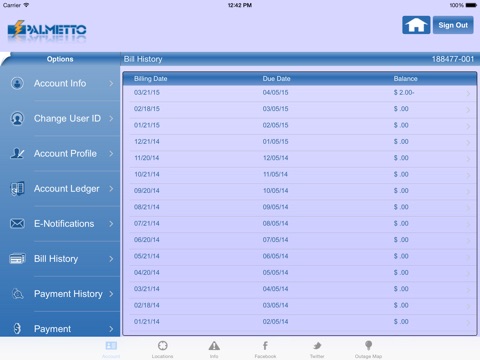
Task: Click the Palmetto logo
Action: click(x=47, y=31)
